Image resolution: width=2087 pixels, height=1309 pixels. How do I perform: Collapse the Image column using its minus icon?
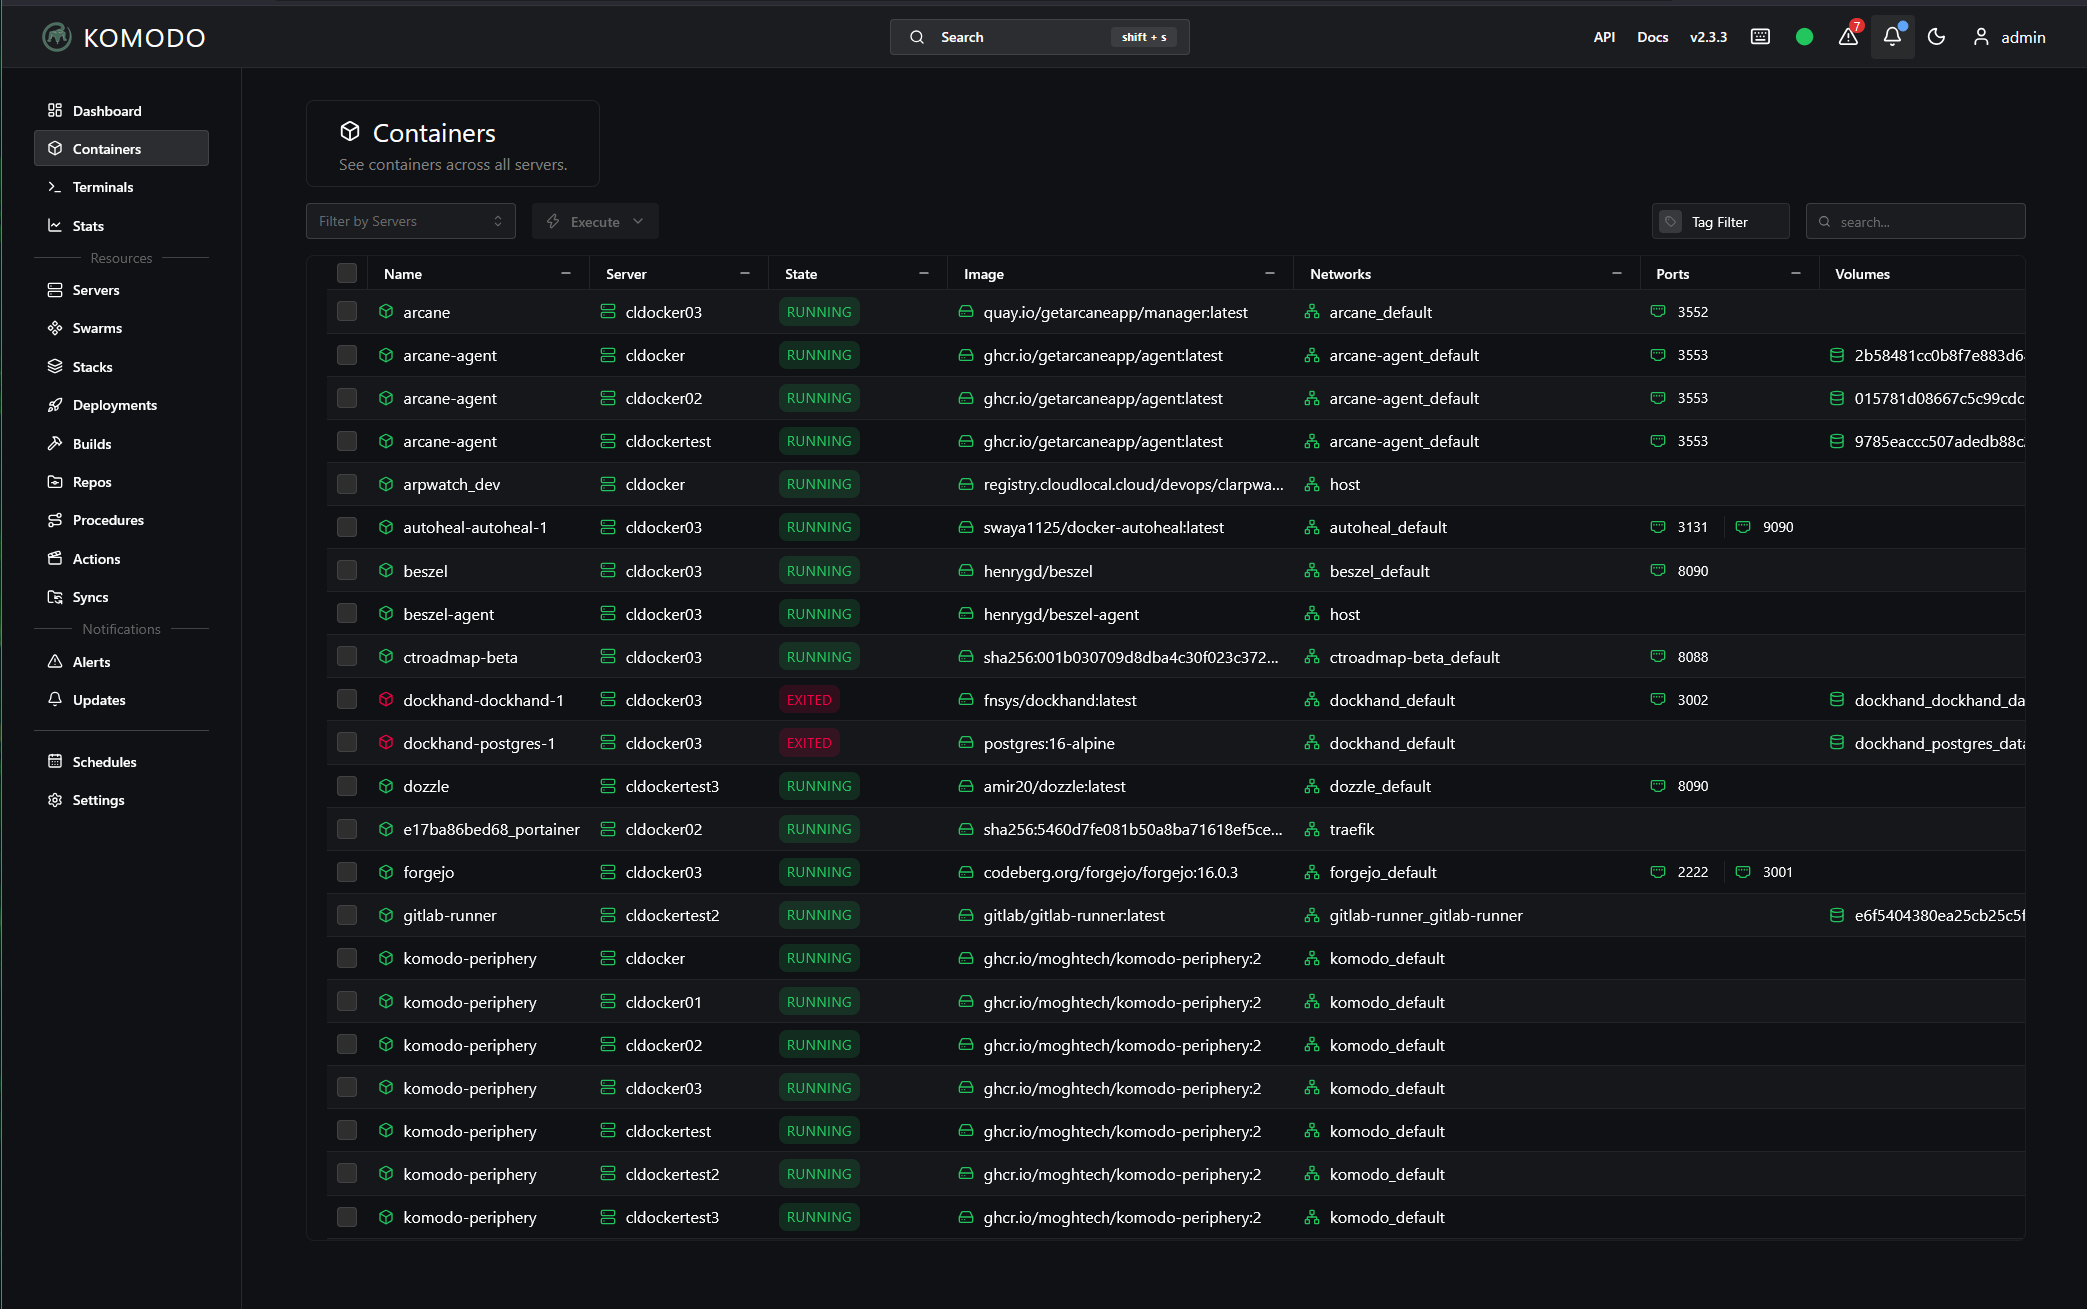pyautogui.click(x=1270, y=273)
